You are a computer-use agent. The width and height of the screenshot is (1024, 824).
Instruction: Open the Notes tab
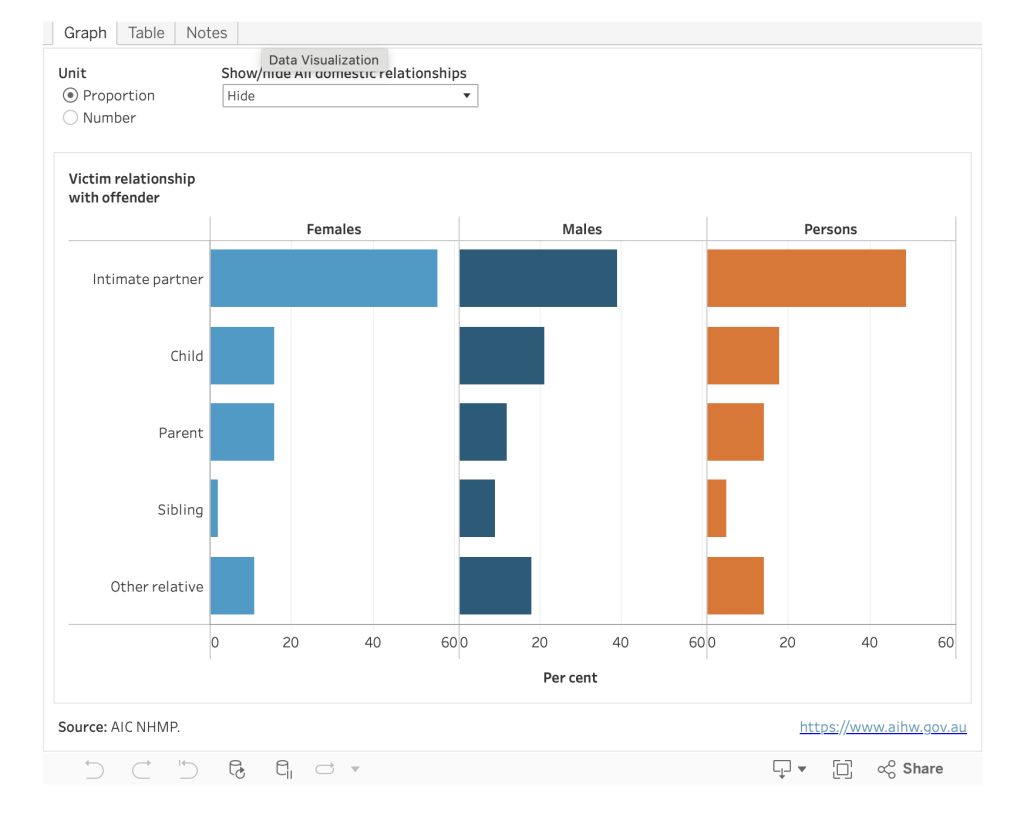206,33
